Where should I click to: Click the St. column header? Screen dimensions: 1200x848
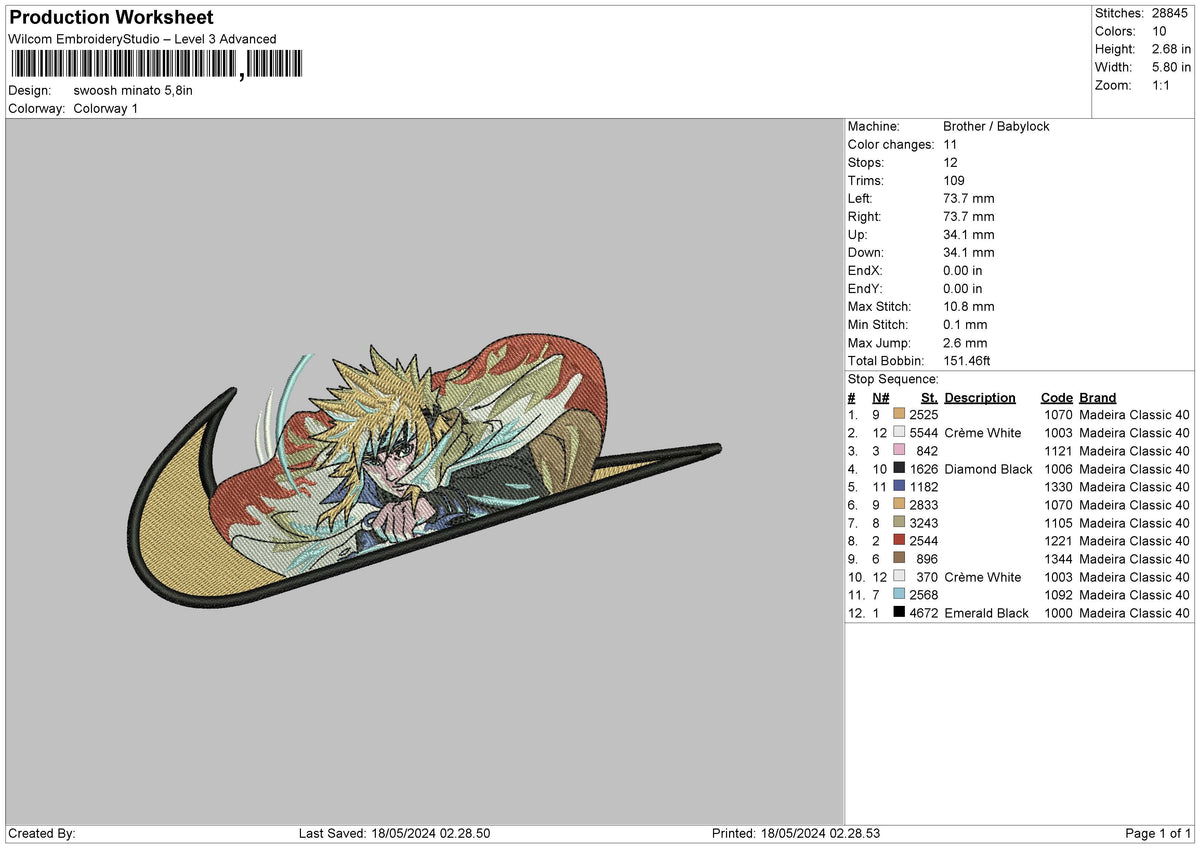(929, 397)
